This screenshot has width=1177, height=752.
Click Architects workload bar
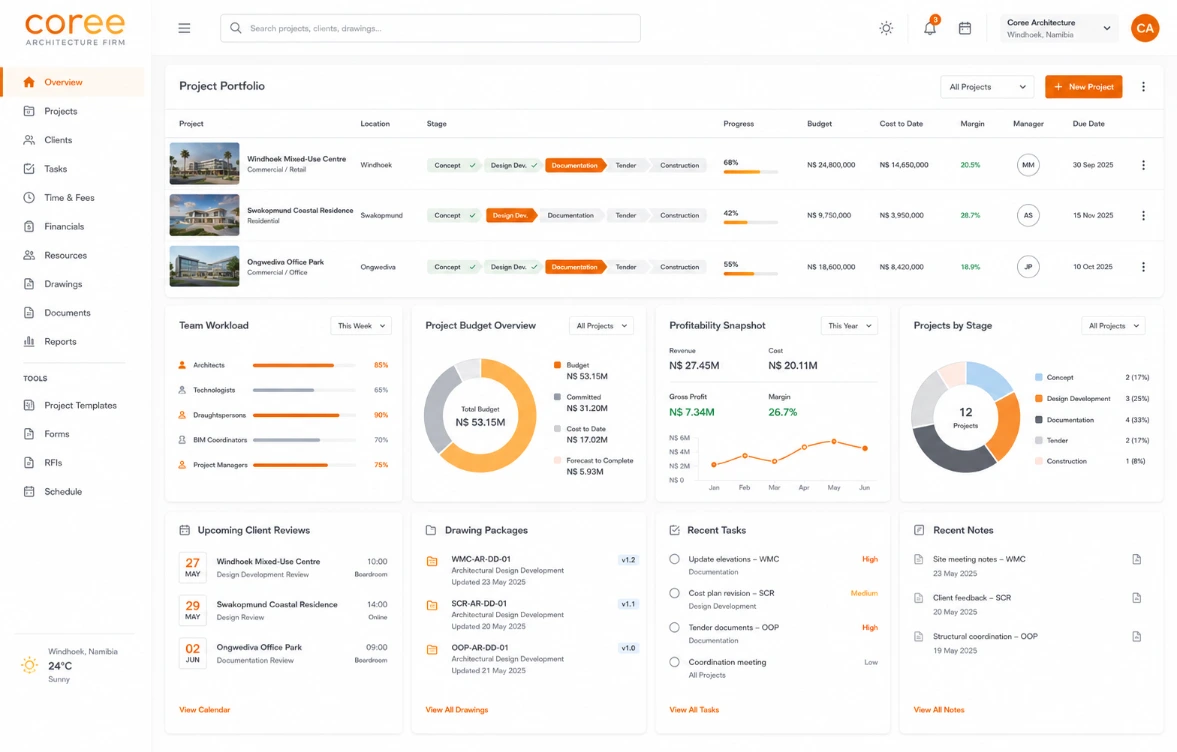coord(304,365)
